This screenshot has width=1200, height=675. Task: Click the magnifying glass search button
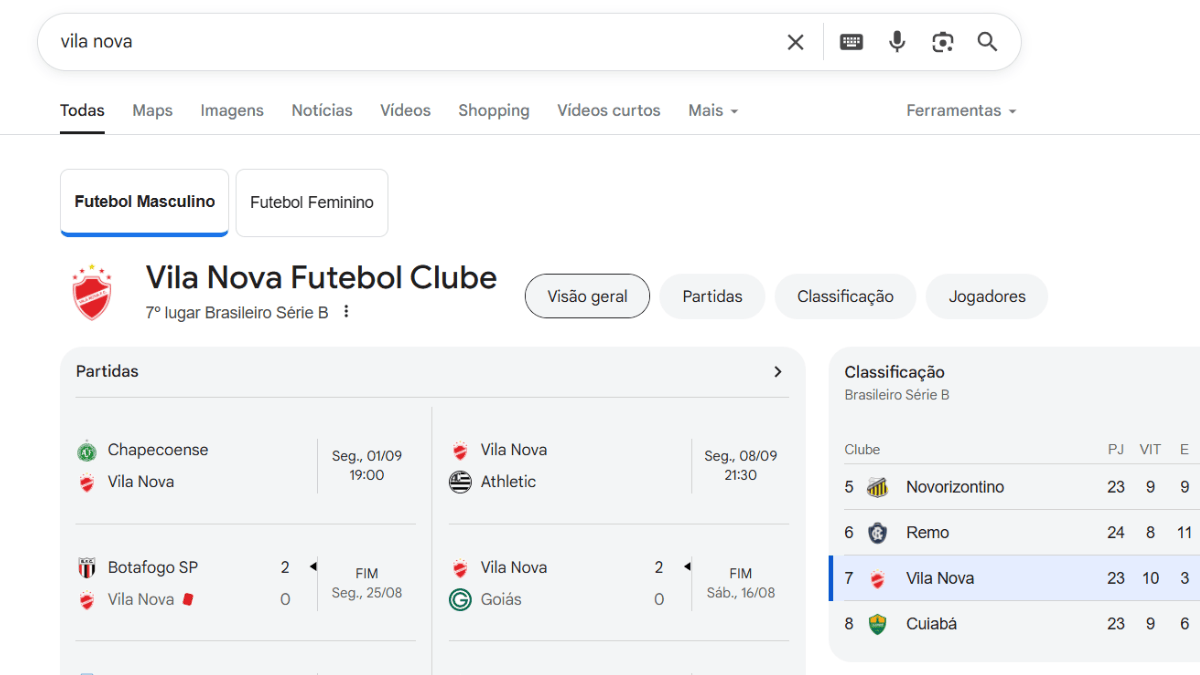pos(987,42)
